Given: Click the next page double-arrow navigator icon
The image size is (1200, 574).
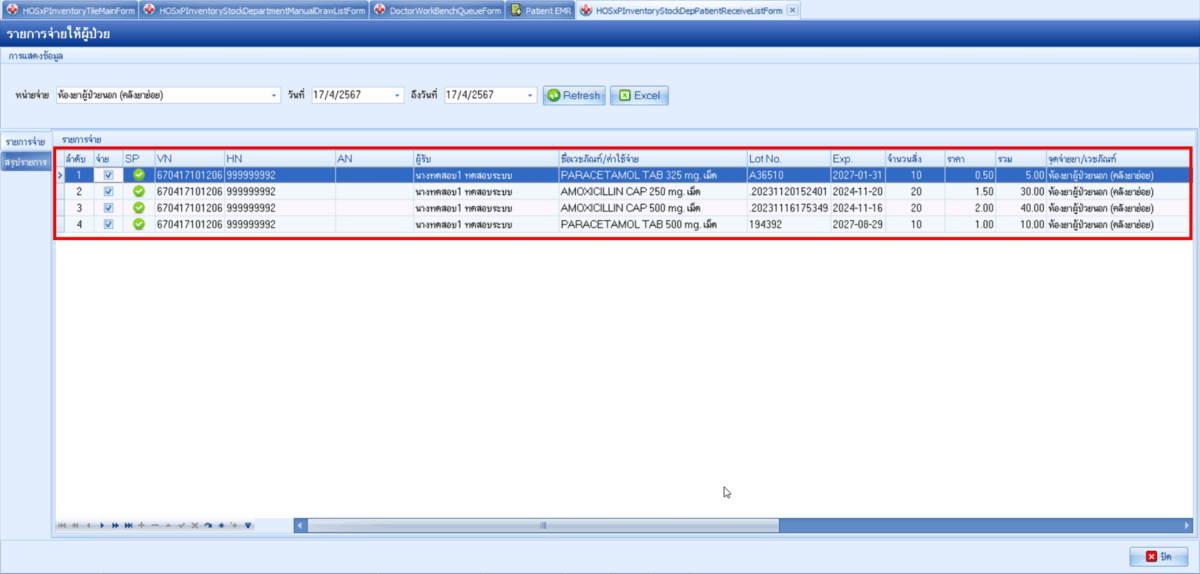Looking at the screenshot, I should (x=115, y=525).
